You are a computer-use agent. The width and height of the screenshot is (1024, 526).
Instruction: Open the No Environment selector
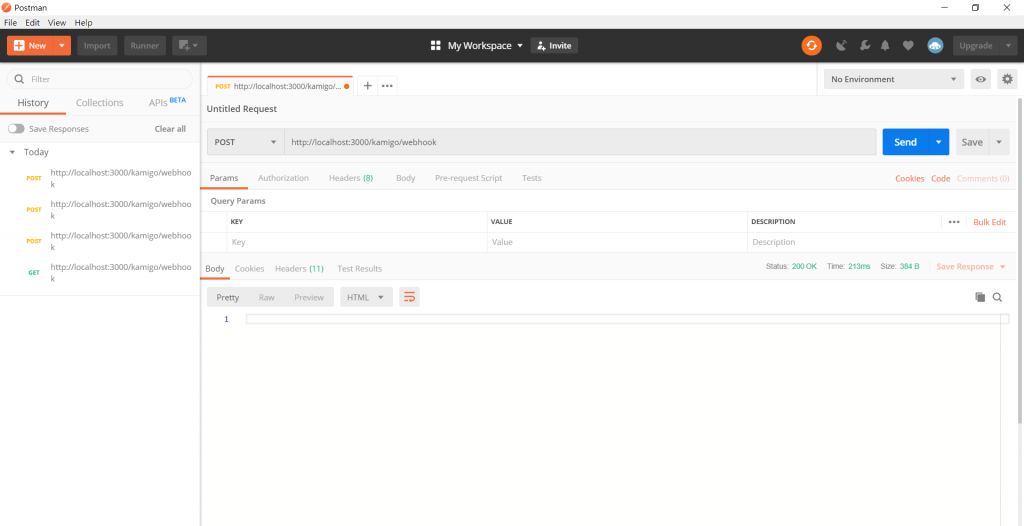pos(893,79)
